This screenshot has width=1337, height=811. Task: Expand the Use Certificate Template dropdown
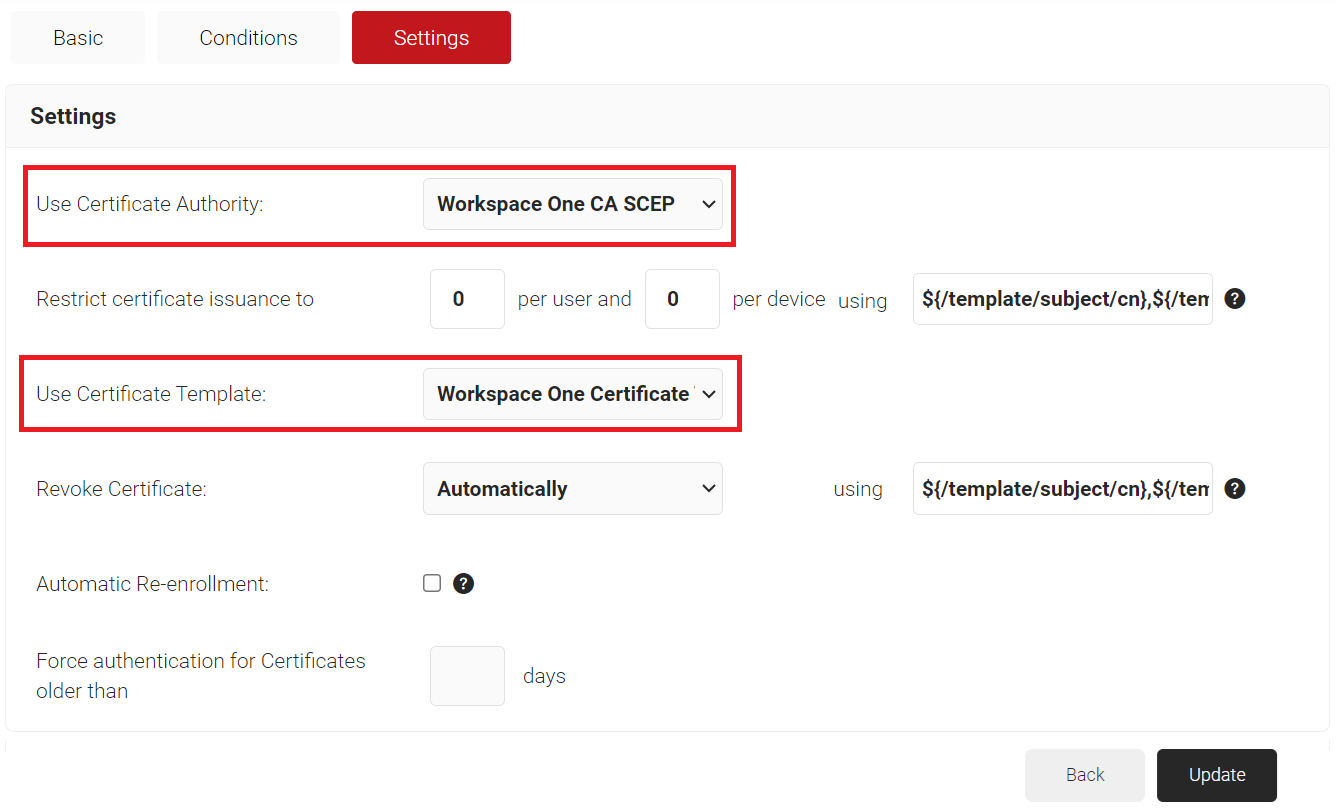573,394
